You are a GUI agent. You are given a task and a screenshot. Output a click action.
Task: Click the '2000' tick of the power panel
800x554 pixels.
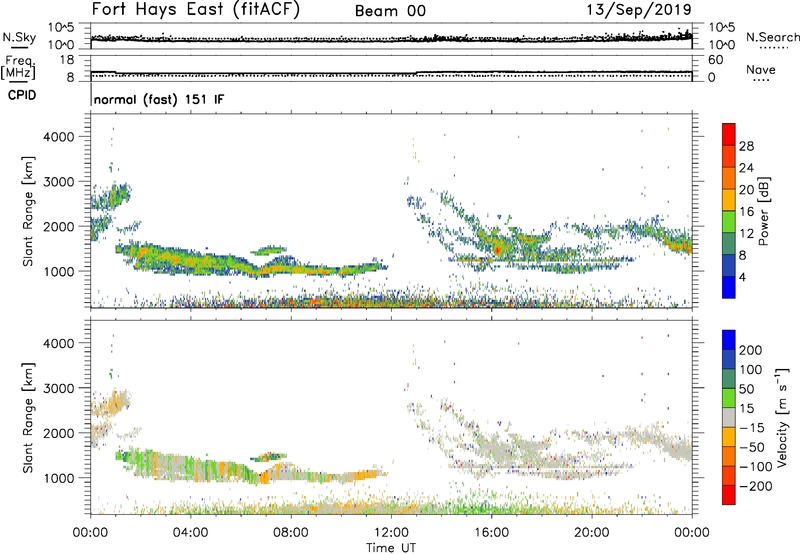tap(58, 226)
